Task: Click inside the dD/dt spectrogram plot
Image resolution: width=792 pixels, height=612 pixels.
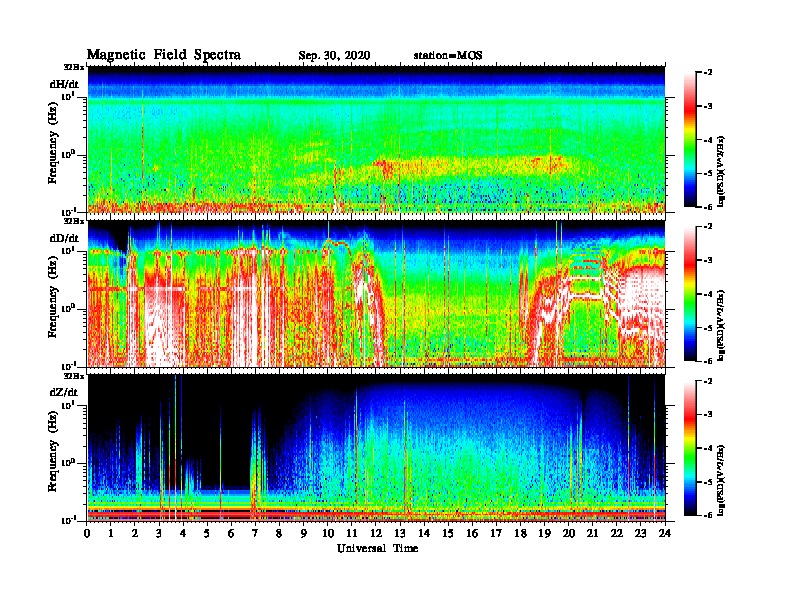Action: pyautogui.click(x=376, y=294)
